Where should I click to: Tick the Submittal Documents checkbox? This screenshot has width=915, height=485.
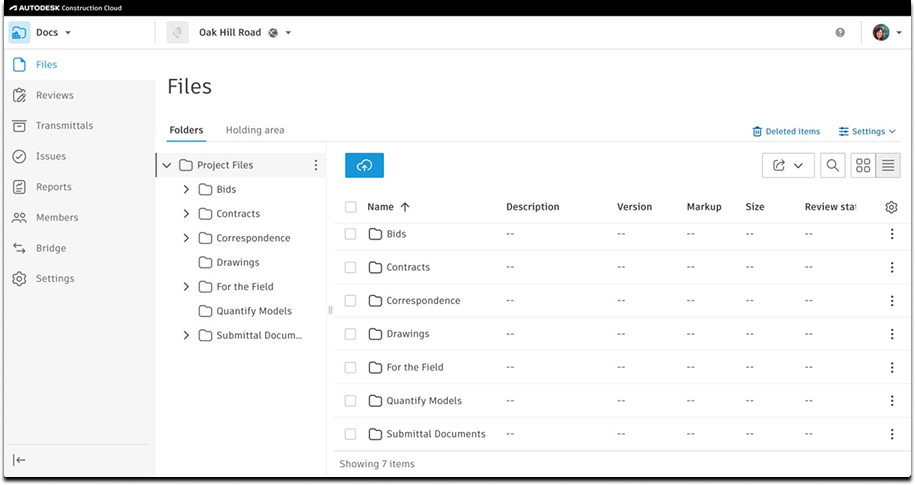tap(350, 434)
